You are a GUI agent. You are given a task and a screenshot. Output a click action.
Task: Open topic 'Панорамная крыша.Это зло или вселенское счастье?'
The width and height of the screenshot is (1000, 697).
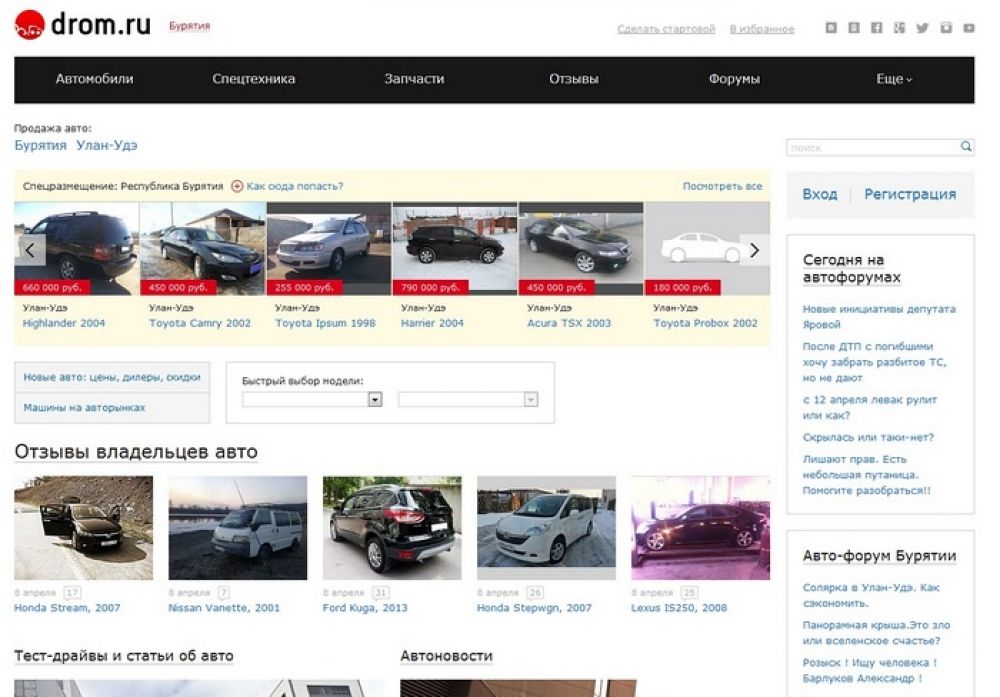pyautogui.click(x=876, y=633)
